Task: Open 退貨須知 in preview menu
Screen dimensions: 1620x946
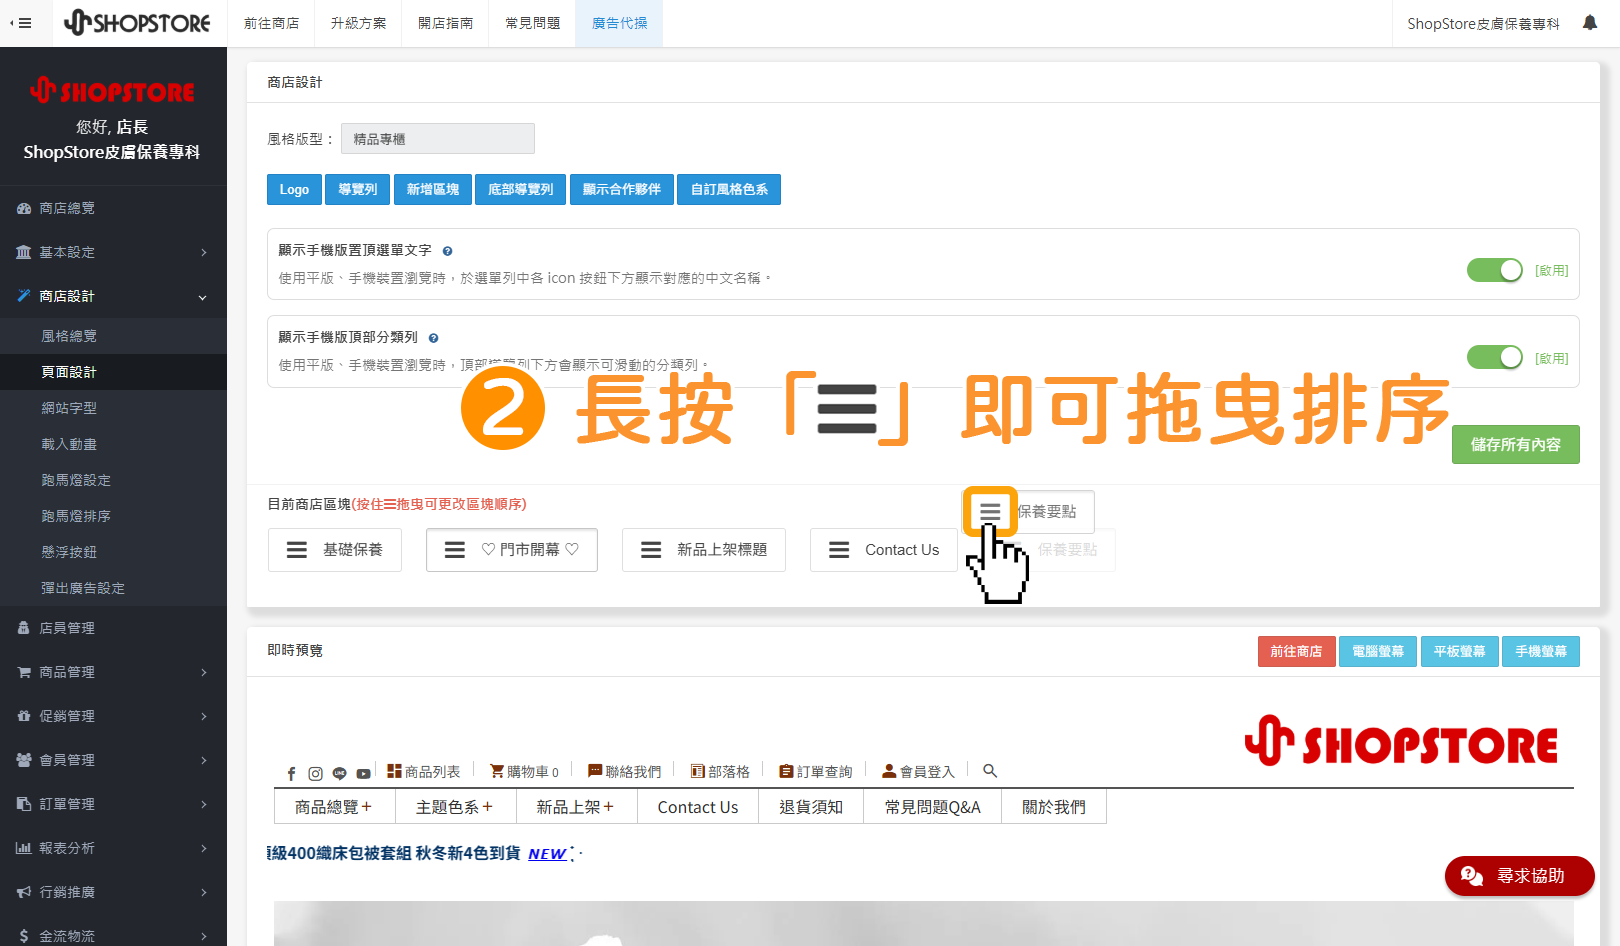Action: (811, 807)
